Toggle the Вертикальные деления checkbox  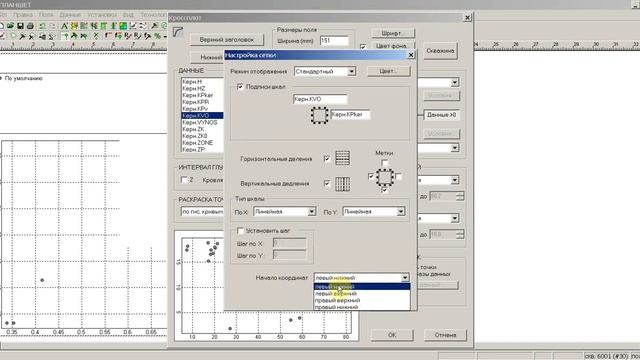(327, 183)
